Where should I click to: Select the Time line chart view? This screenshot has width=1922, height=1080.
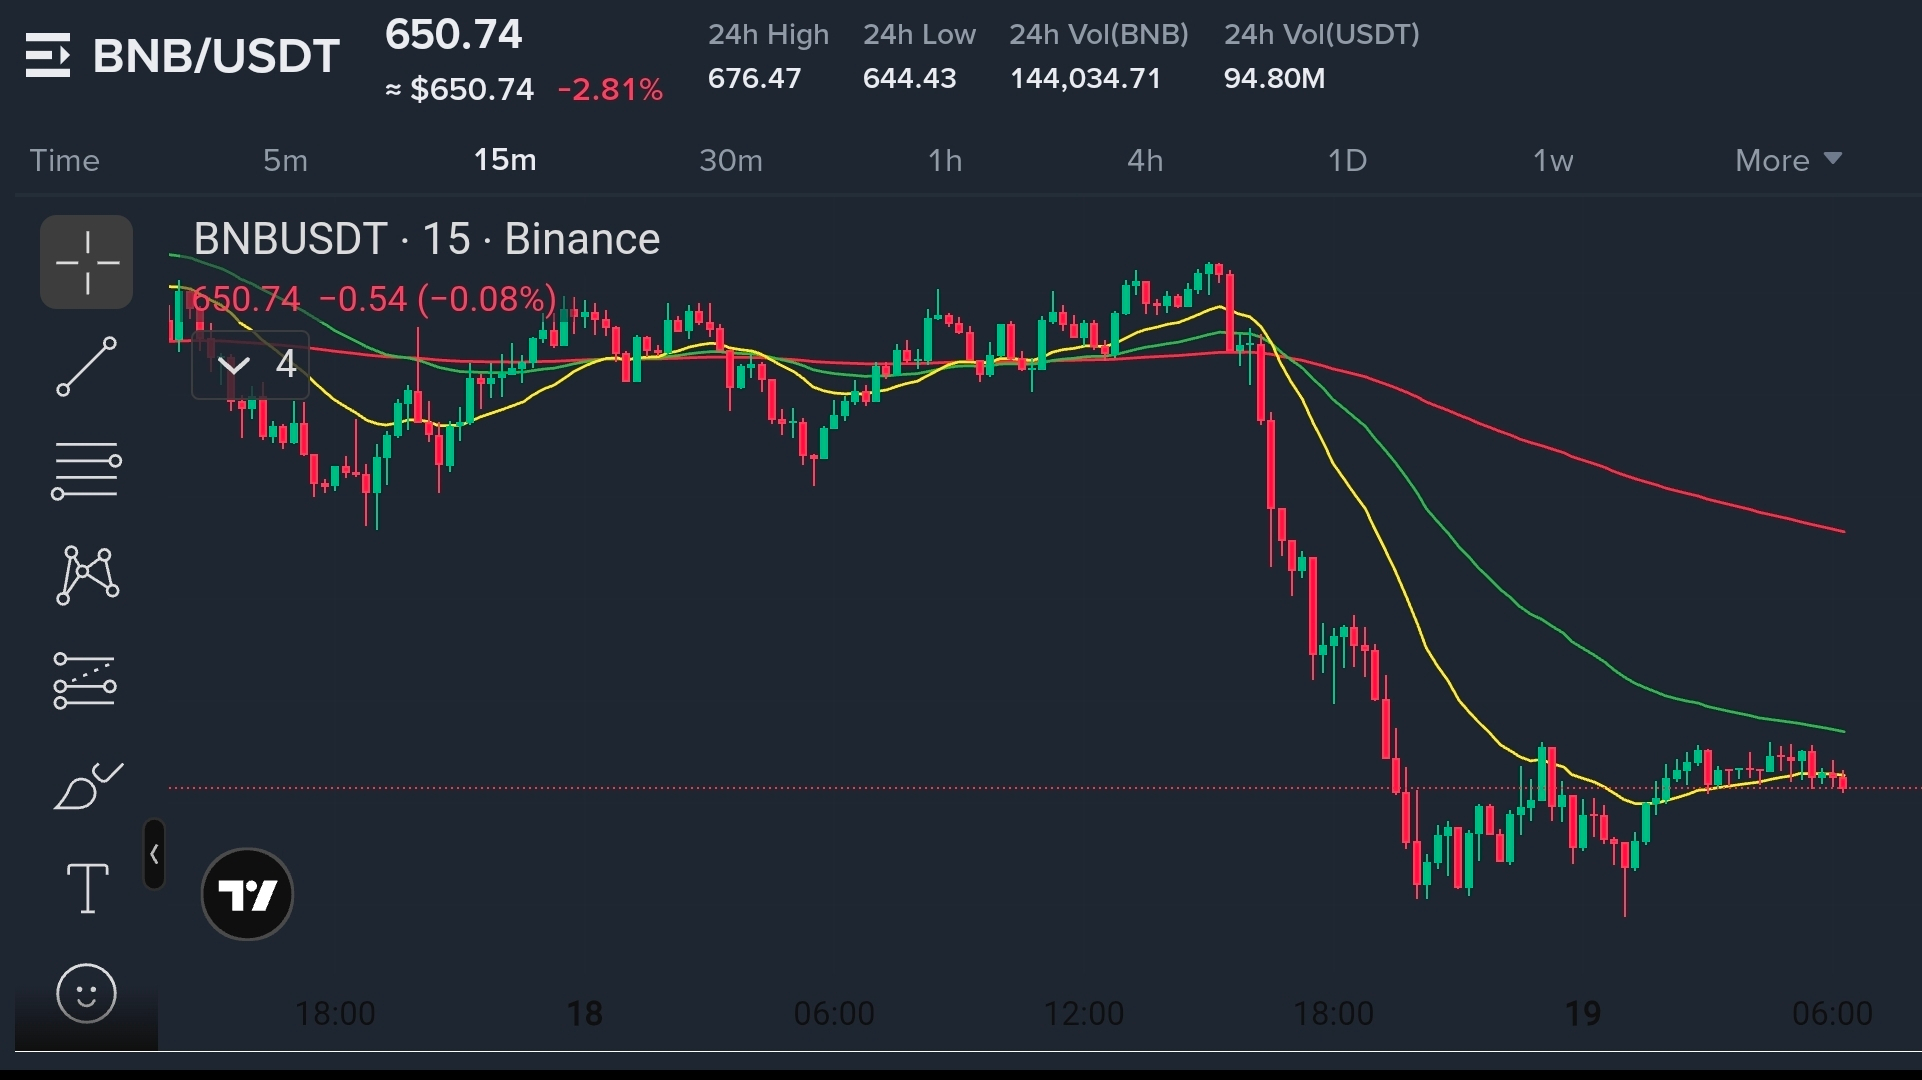65,160
